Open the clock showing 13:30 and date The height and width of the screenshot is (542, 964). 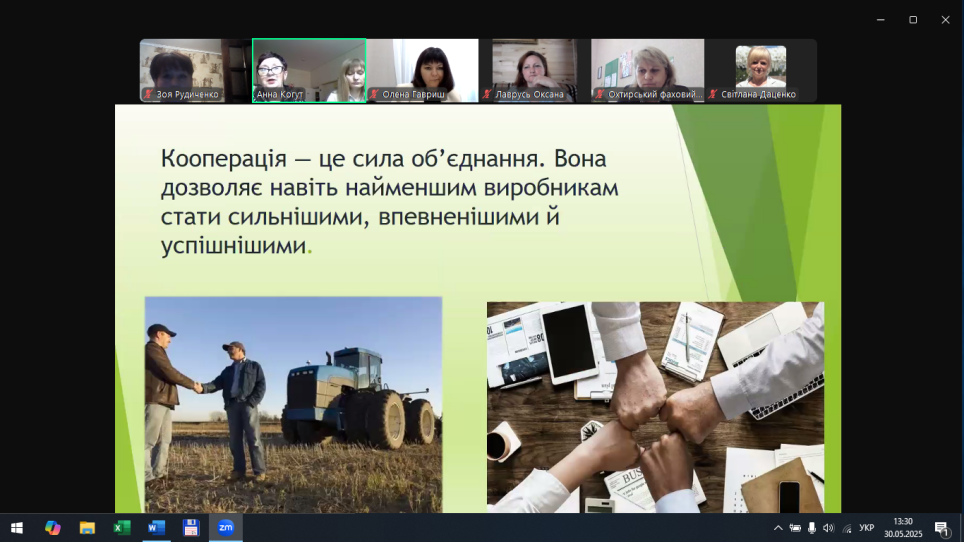click(902, 527)
